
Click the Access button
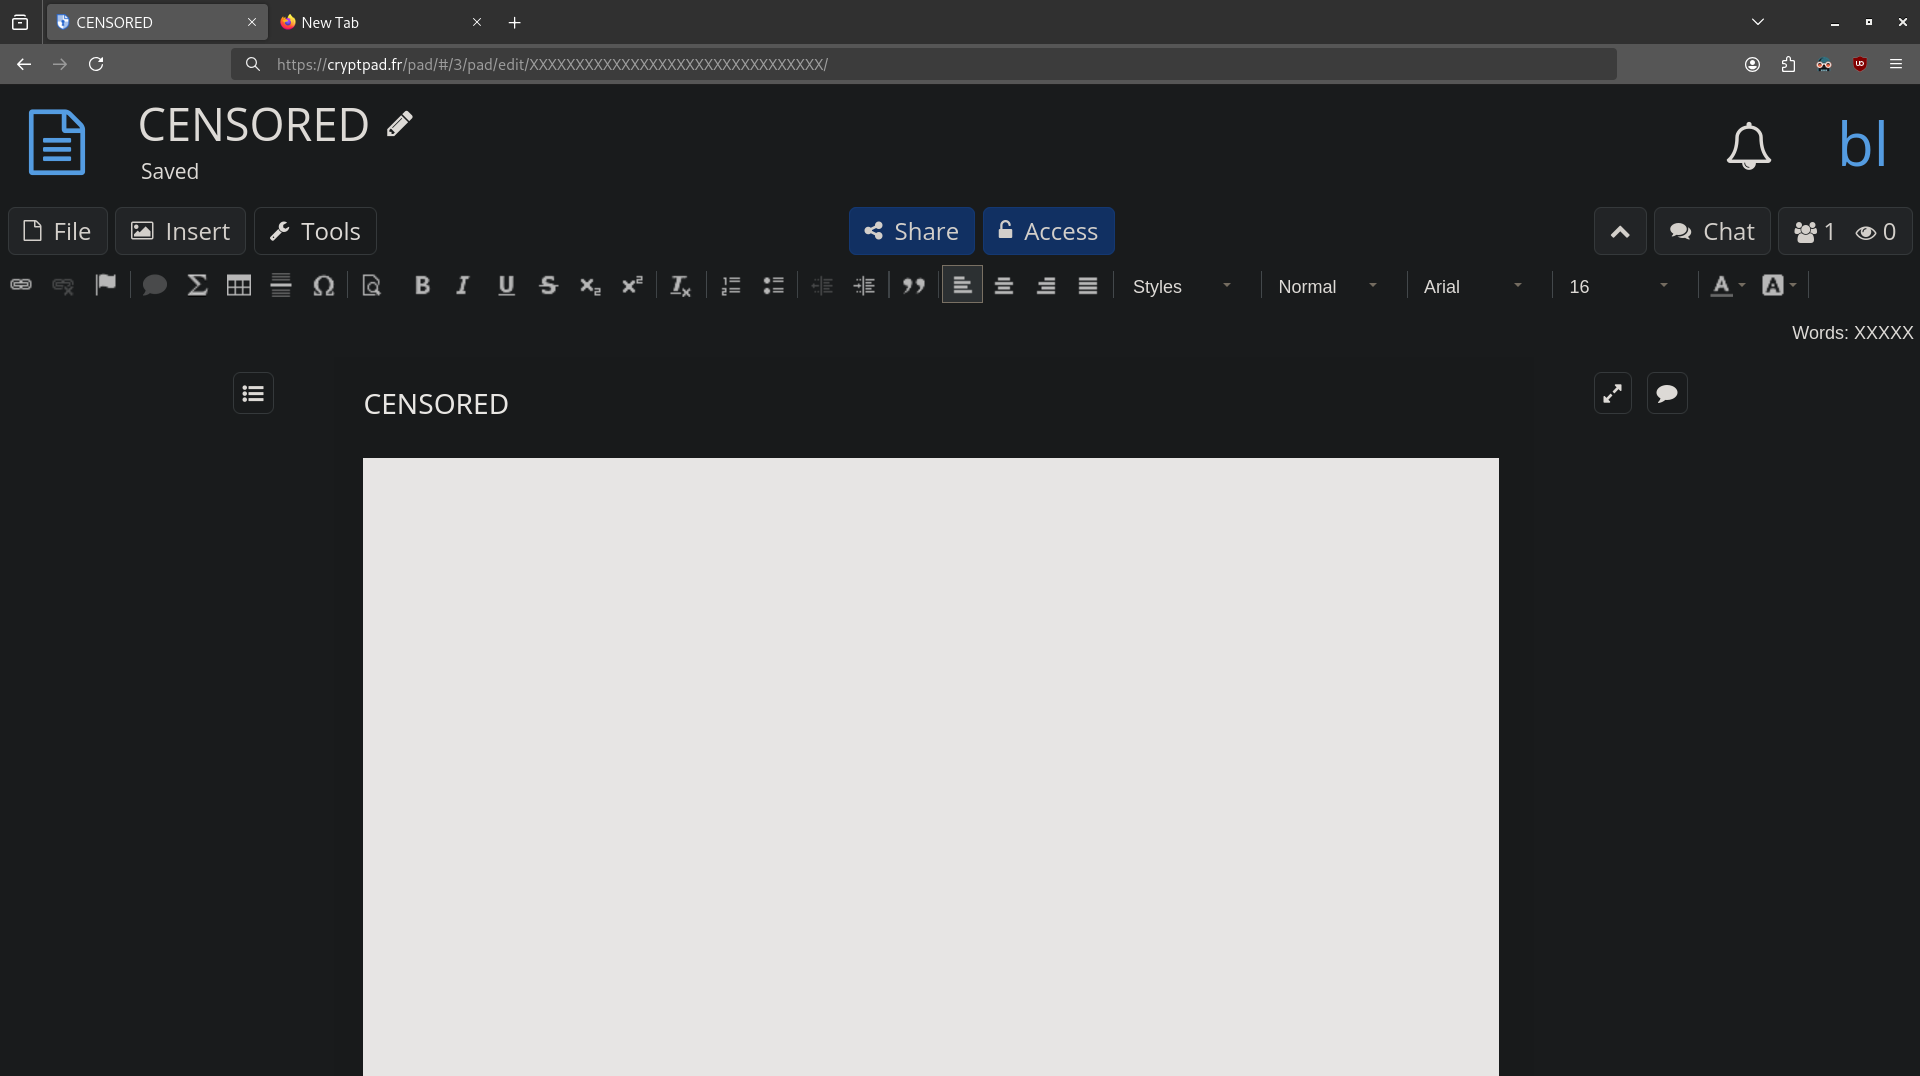(x=1048, y=232)
